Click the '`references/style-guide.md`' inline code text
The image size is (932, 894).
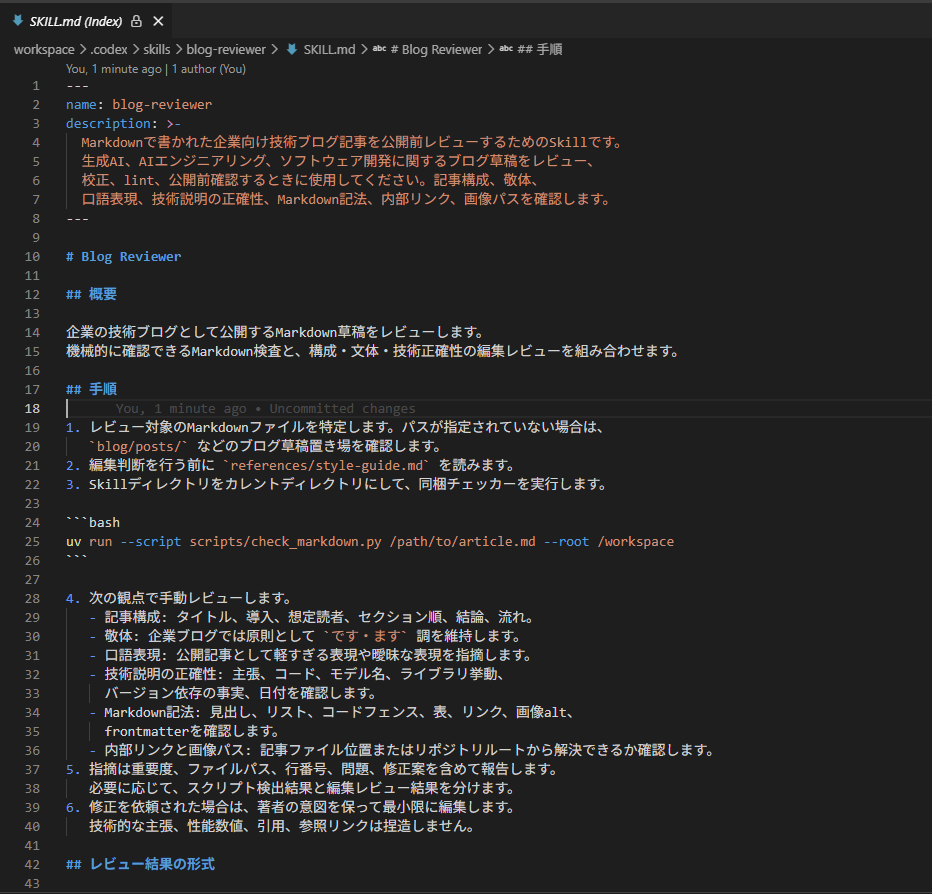(x=326, y=465)
